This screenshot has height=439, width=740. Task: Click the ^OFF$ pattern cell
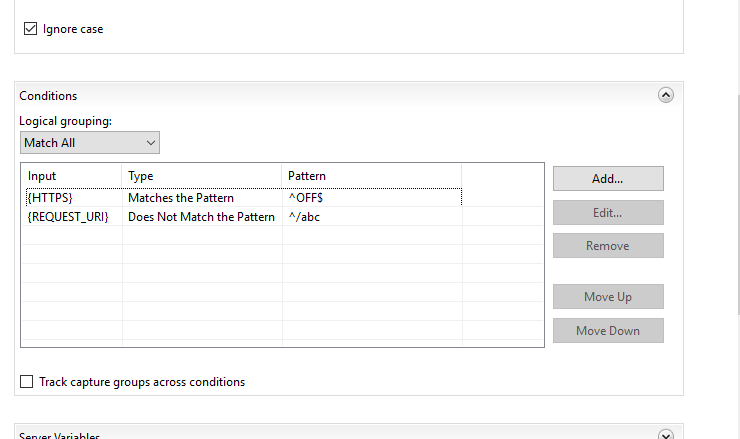[x=306, y=198]
